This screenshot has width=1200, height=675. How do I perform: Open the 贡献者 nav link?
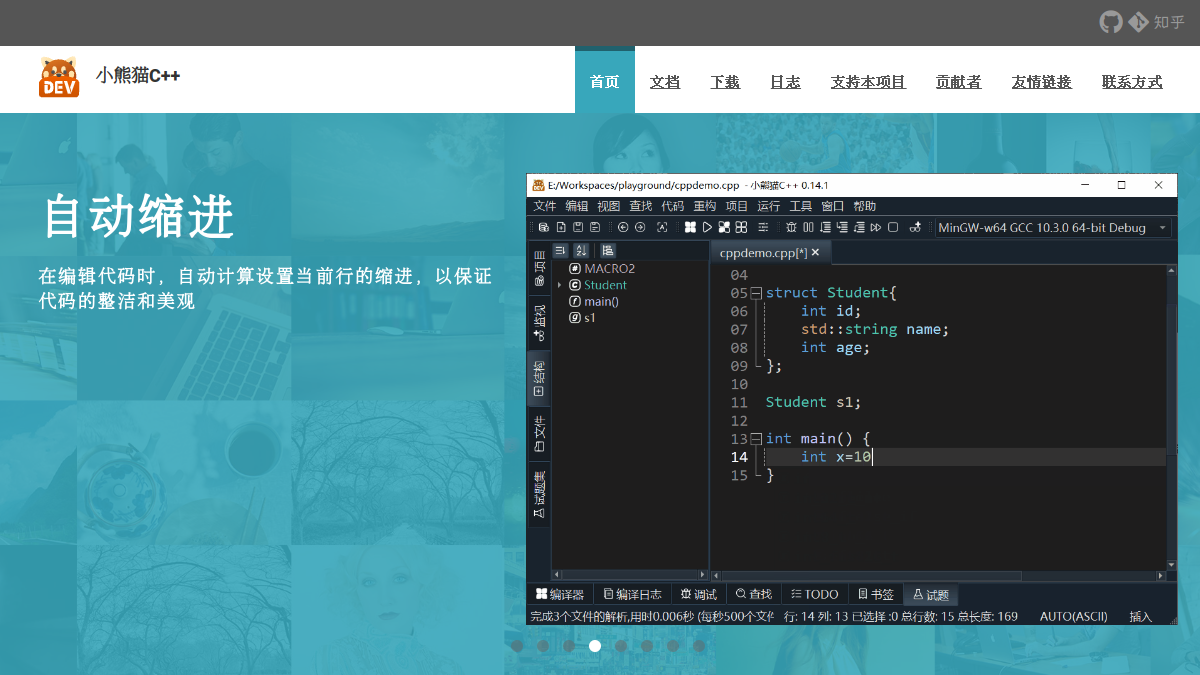[958, 82]
